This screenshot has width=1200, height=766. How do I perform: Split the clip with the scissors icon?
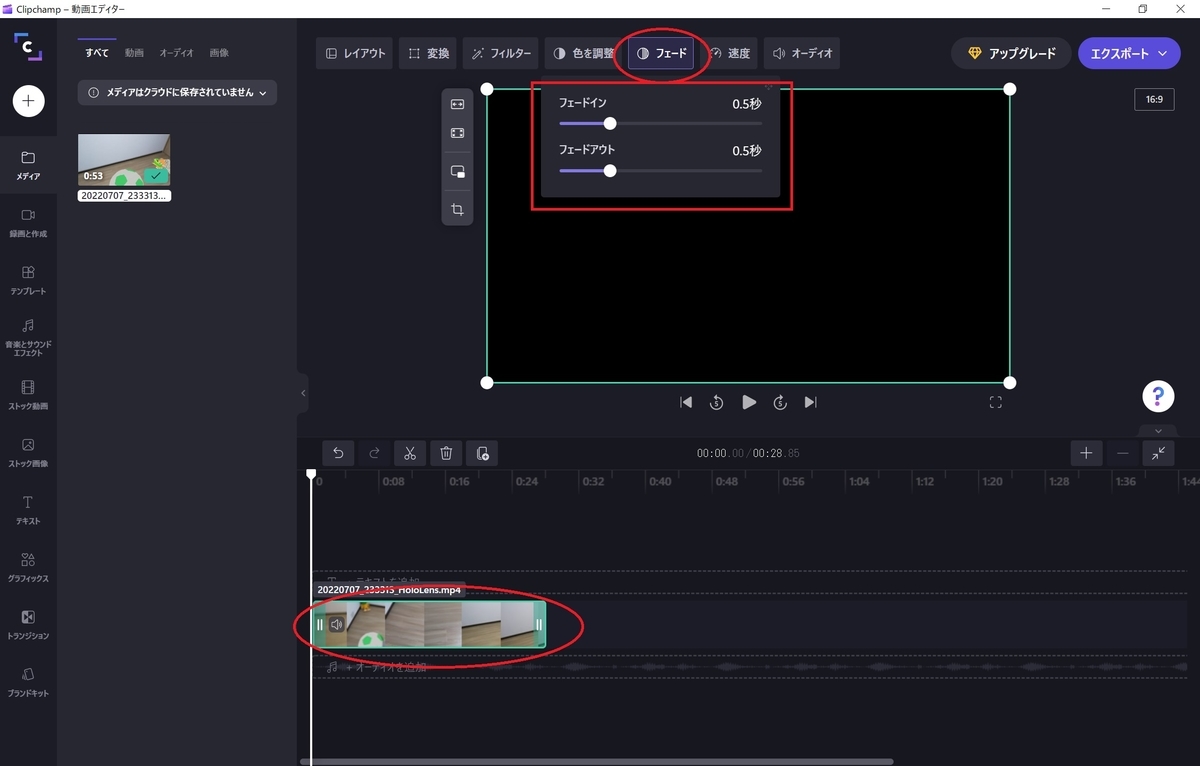410,453
